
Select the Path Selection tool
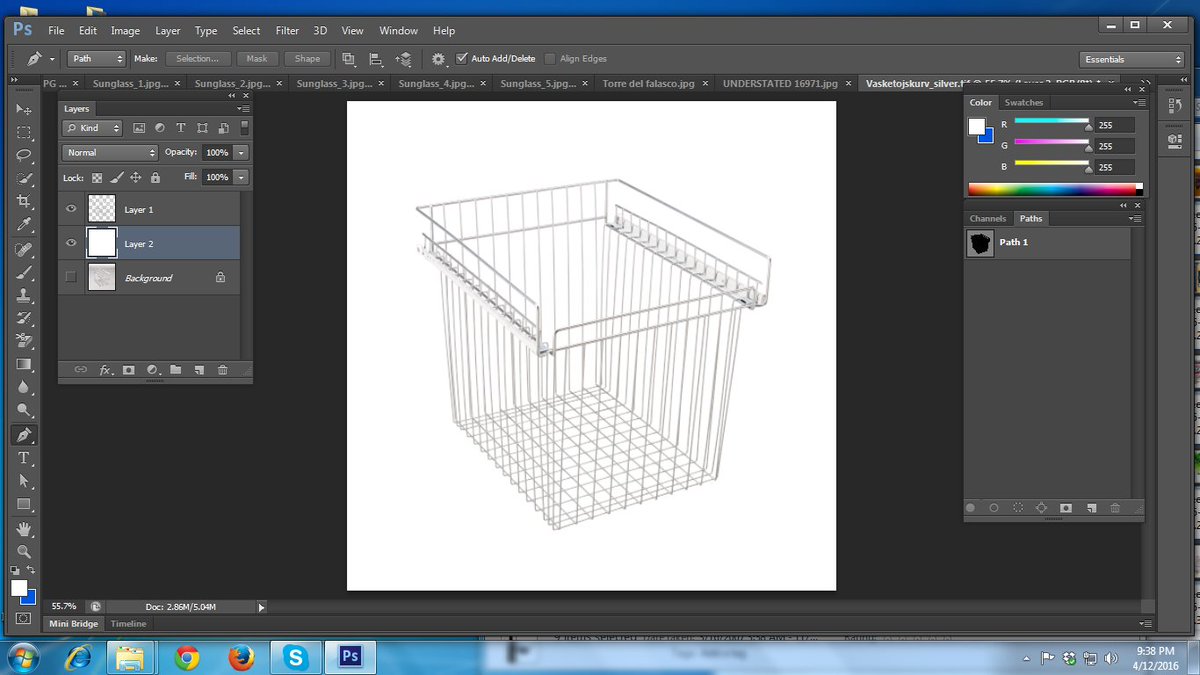click(24, 481)
